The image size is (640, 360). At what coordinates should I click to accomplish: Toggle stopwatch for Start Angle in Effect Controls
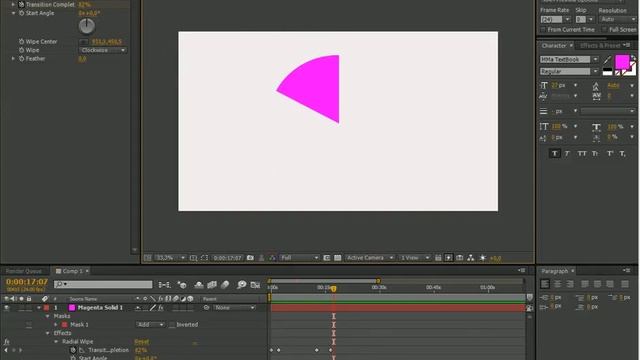coord(21,13)
